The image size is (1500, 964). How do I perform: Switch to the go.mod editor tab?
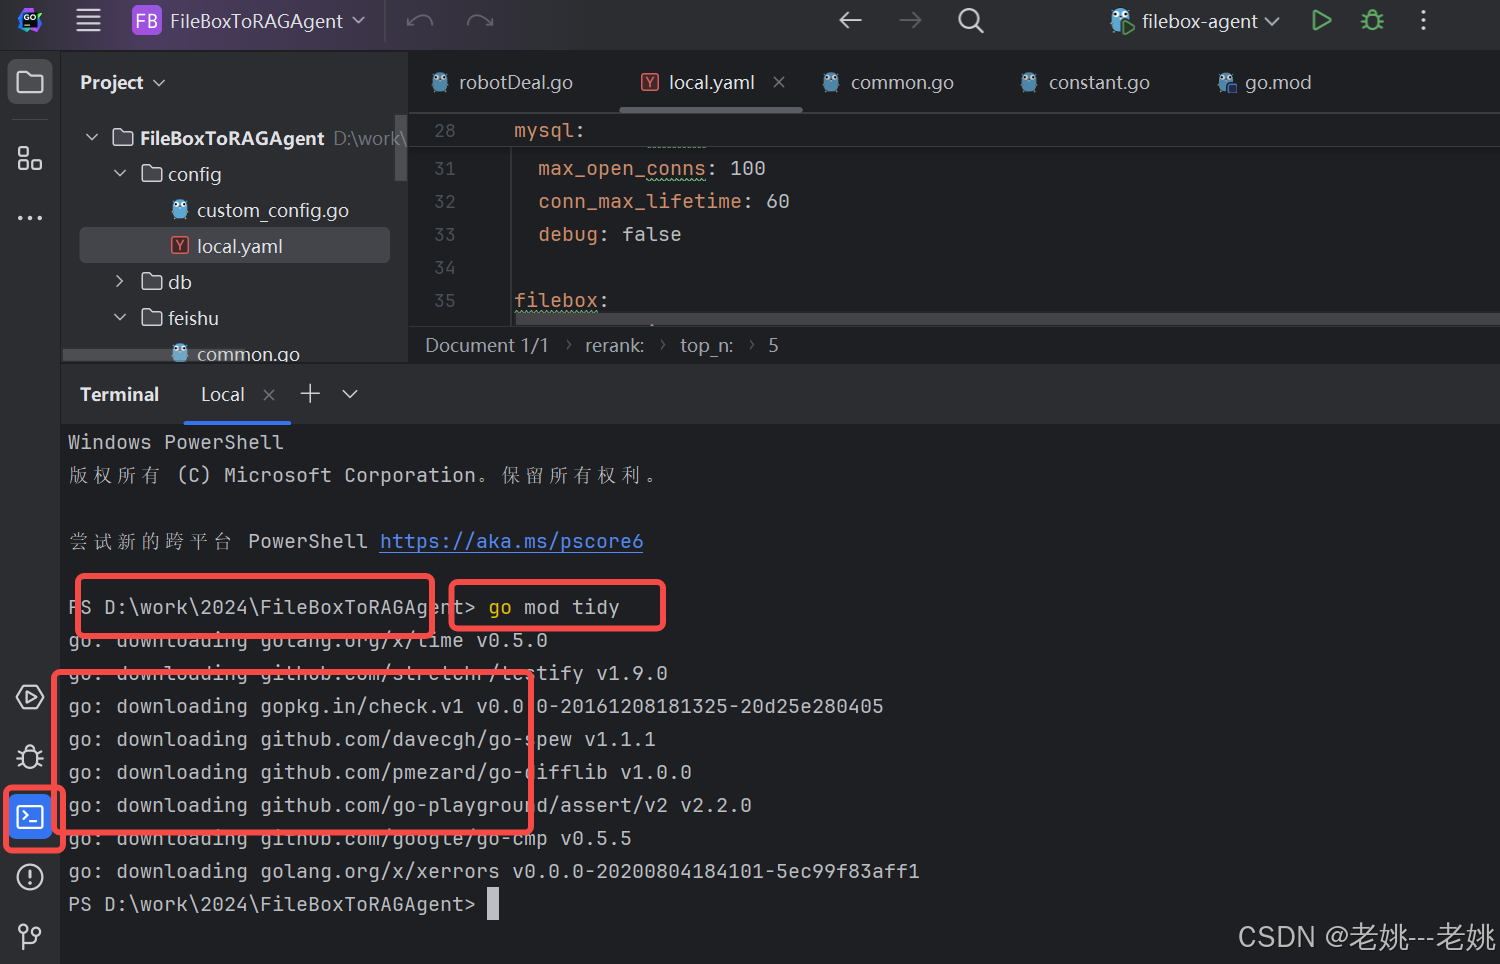pos(1265,82)
